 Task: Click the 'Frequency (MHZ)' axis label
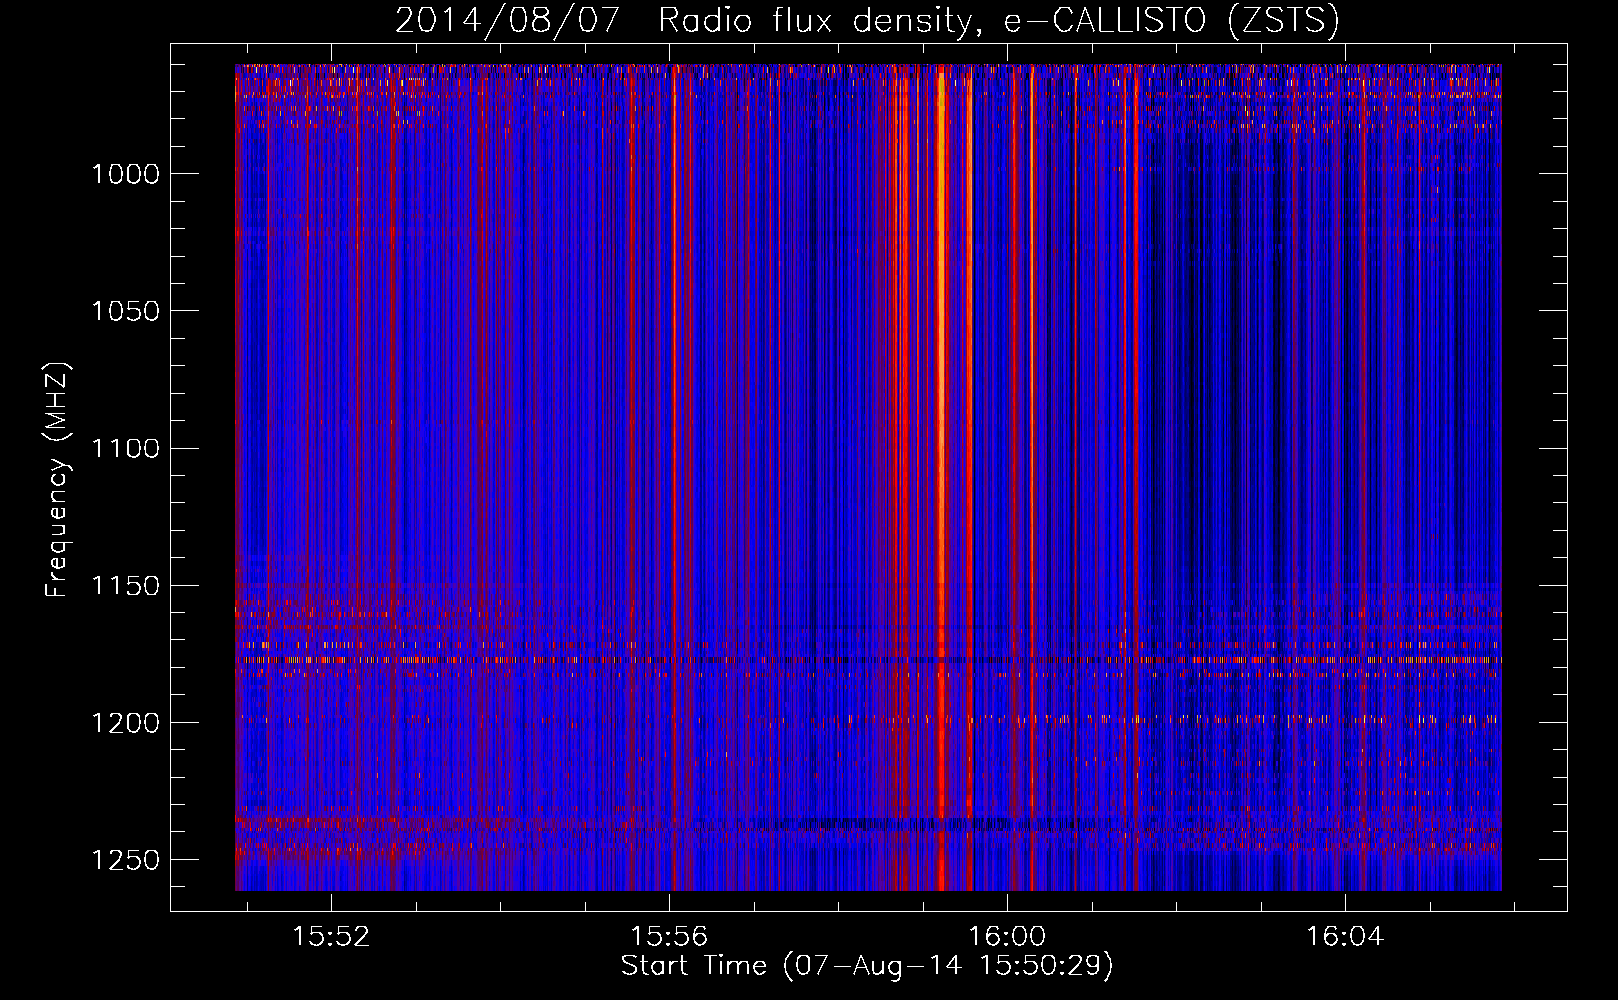[57, 480]
